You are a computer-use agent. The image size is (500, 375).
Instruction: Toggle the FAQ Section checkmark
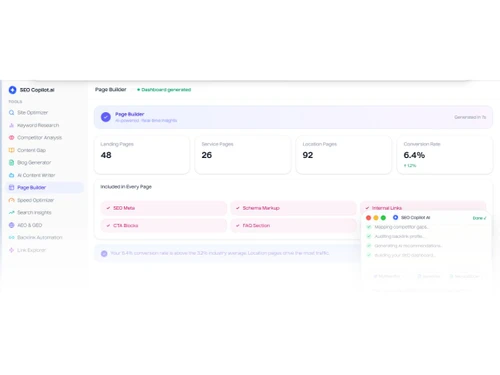(x=238, y=226)
